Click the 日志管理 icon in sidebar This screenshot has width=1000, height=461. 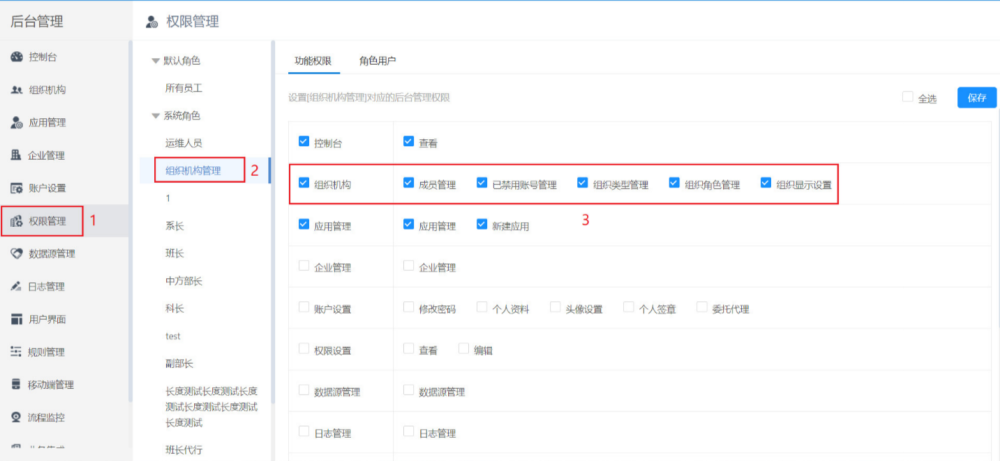click(17, 286)
